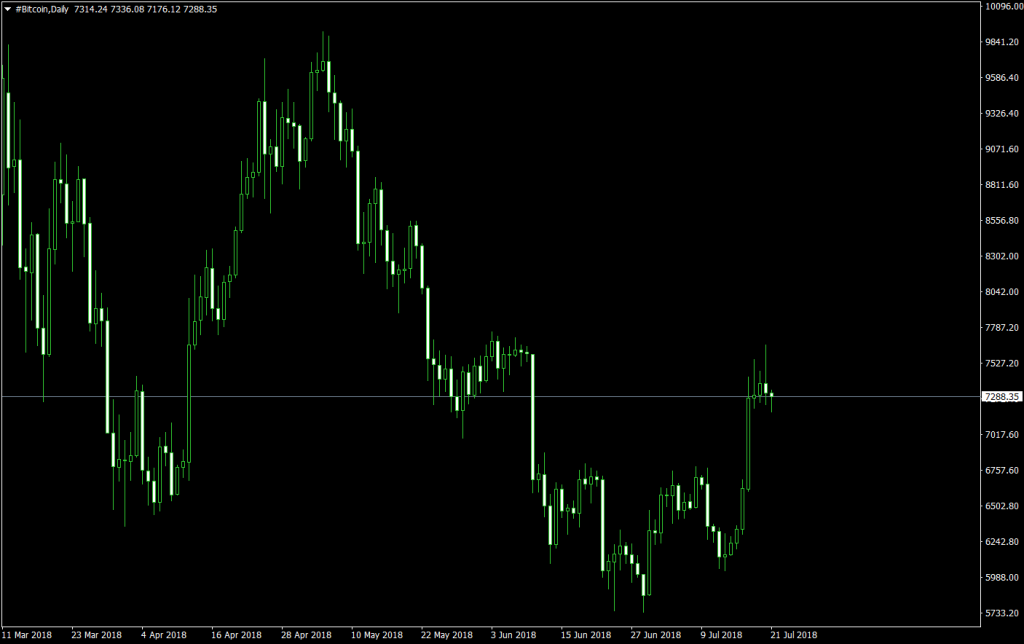This screenshot has height=644, width=1024.
Task: Select the current price label 7288.35
Action: (x=1001, y=396)
